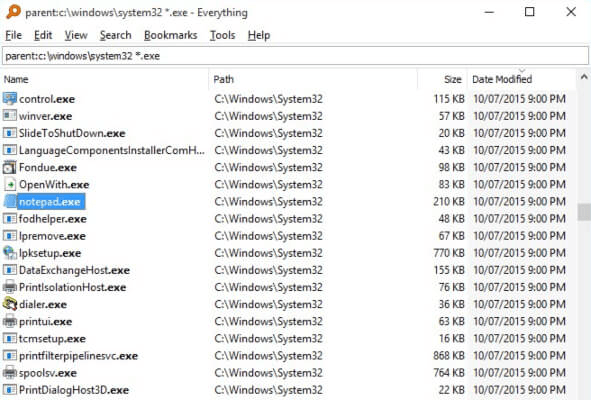Sort results by Path column header

pyautogui.click(x=313, y=79)
